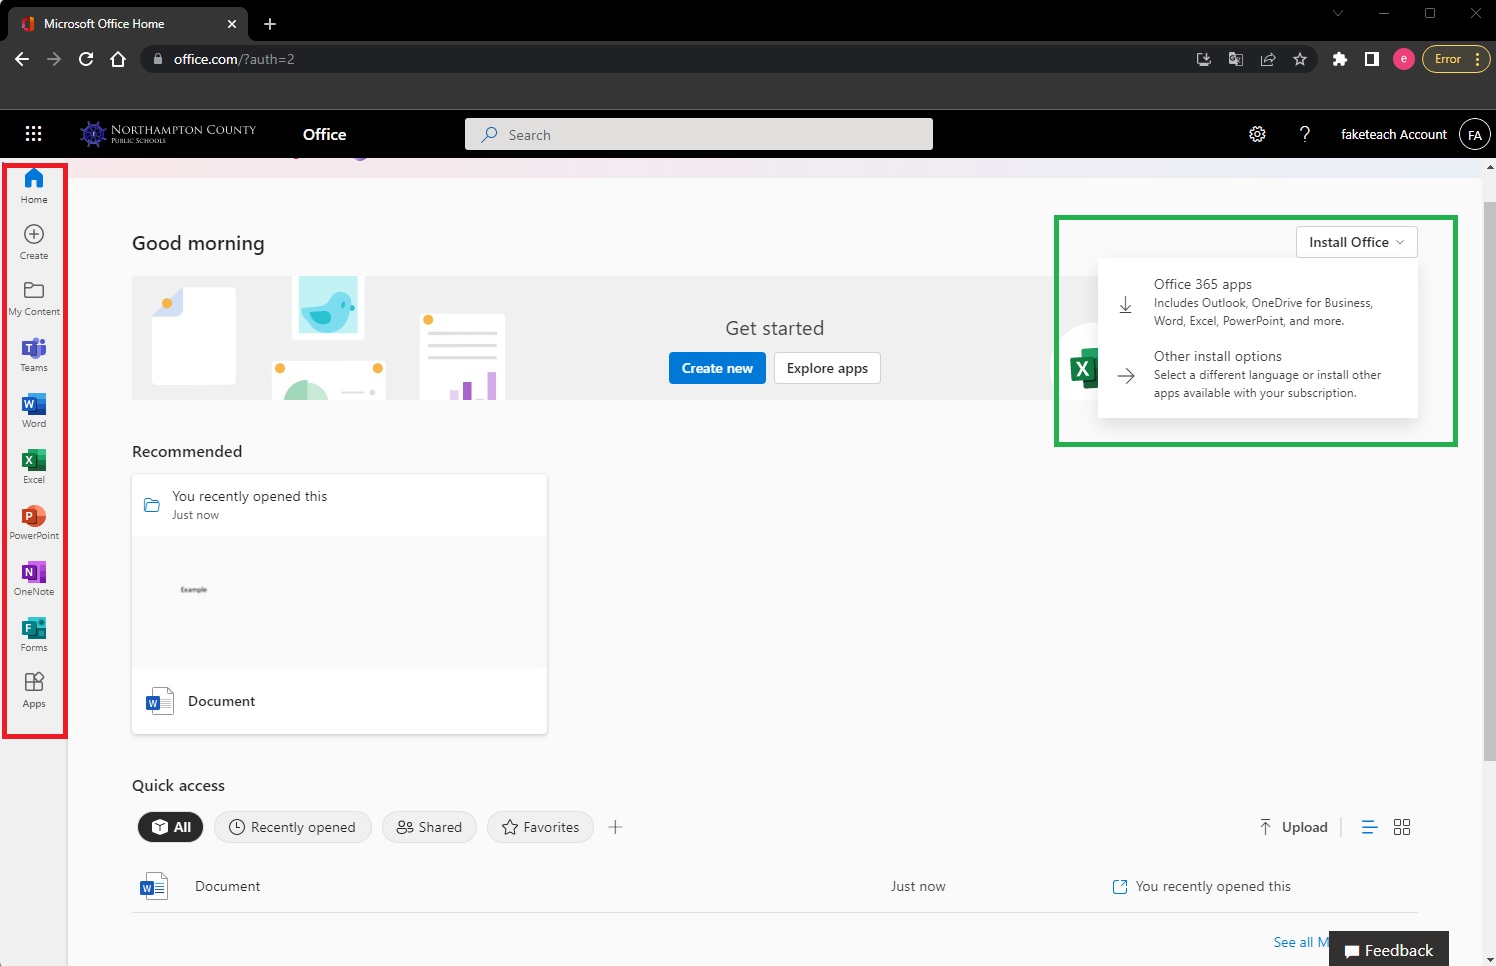1496x966 pixels.
Task: Add a new Quick access filter
Action: tap(615, 827)
